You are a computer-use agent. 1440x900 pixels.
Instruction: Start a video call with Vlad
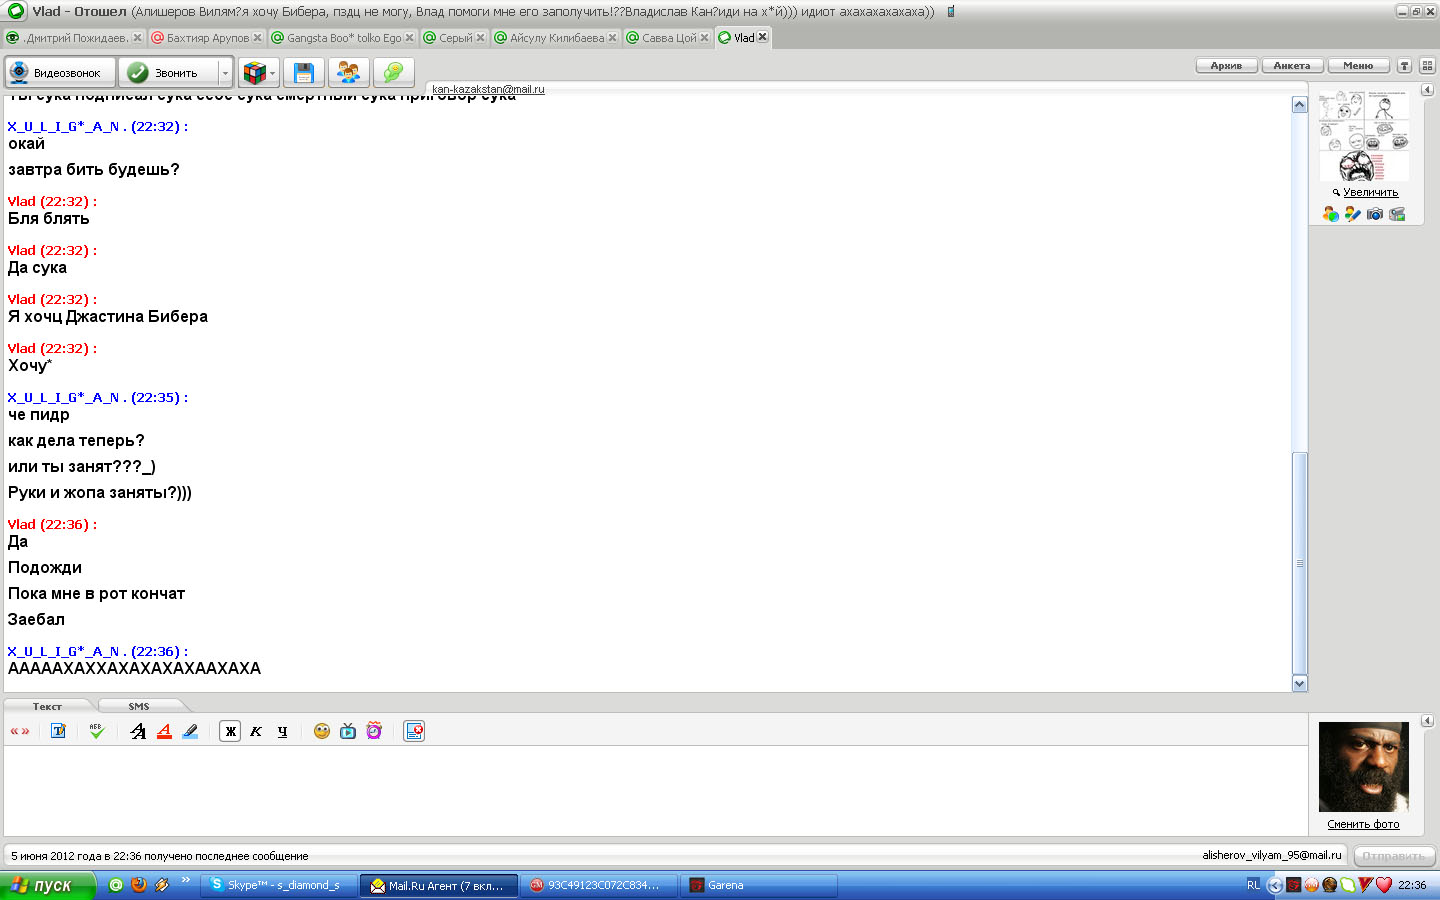click(x=60, y=73)
